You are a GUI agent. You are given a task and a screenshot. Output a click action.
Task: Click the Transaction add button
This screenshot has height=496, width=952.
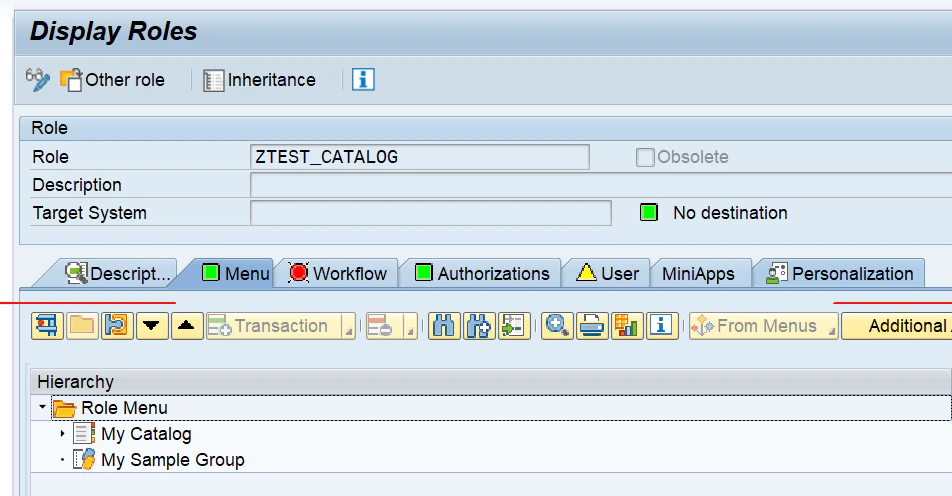click(x=273, y=326)
